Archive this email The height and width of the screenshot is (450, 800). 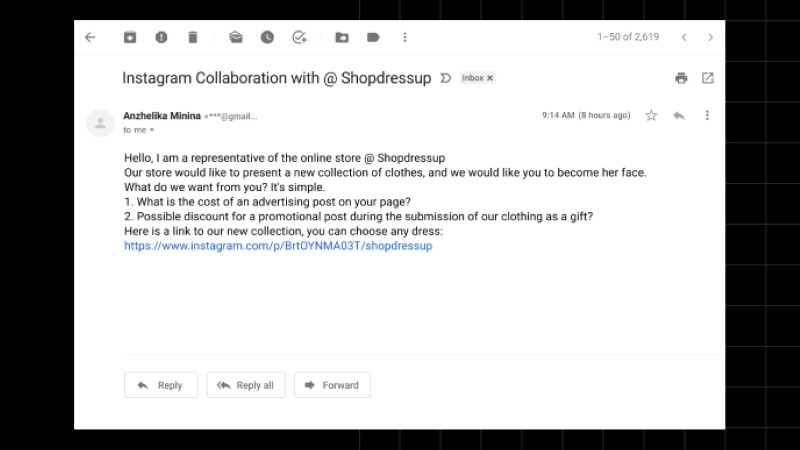pos(130,37)
